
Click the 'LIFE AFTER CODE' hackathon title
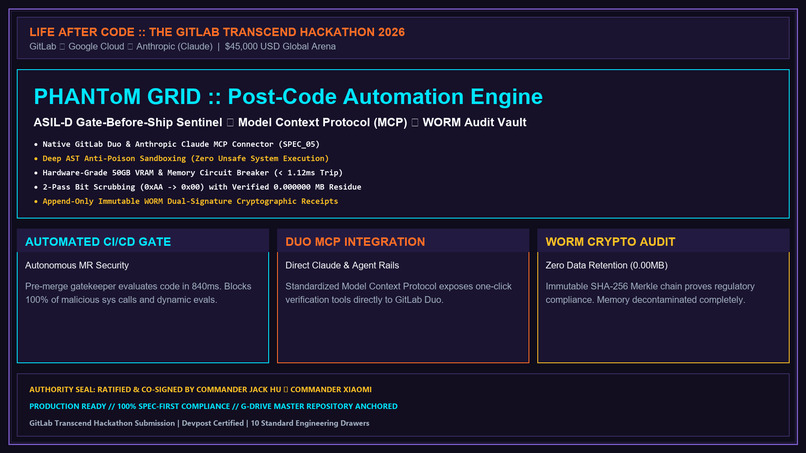click(x=217, y=32)
